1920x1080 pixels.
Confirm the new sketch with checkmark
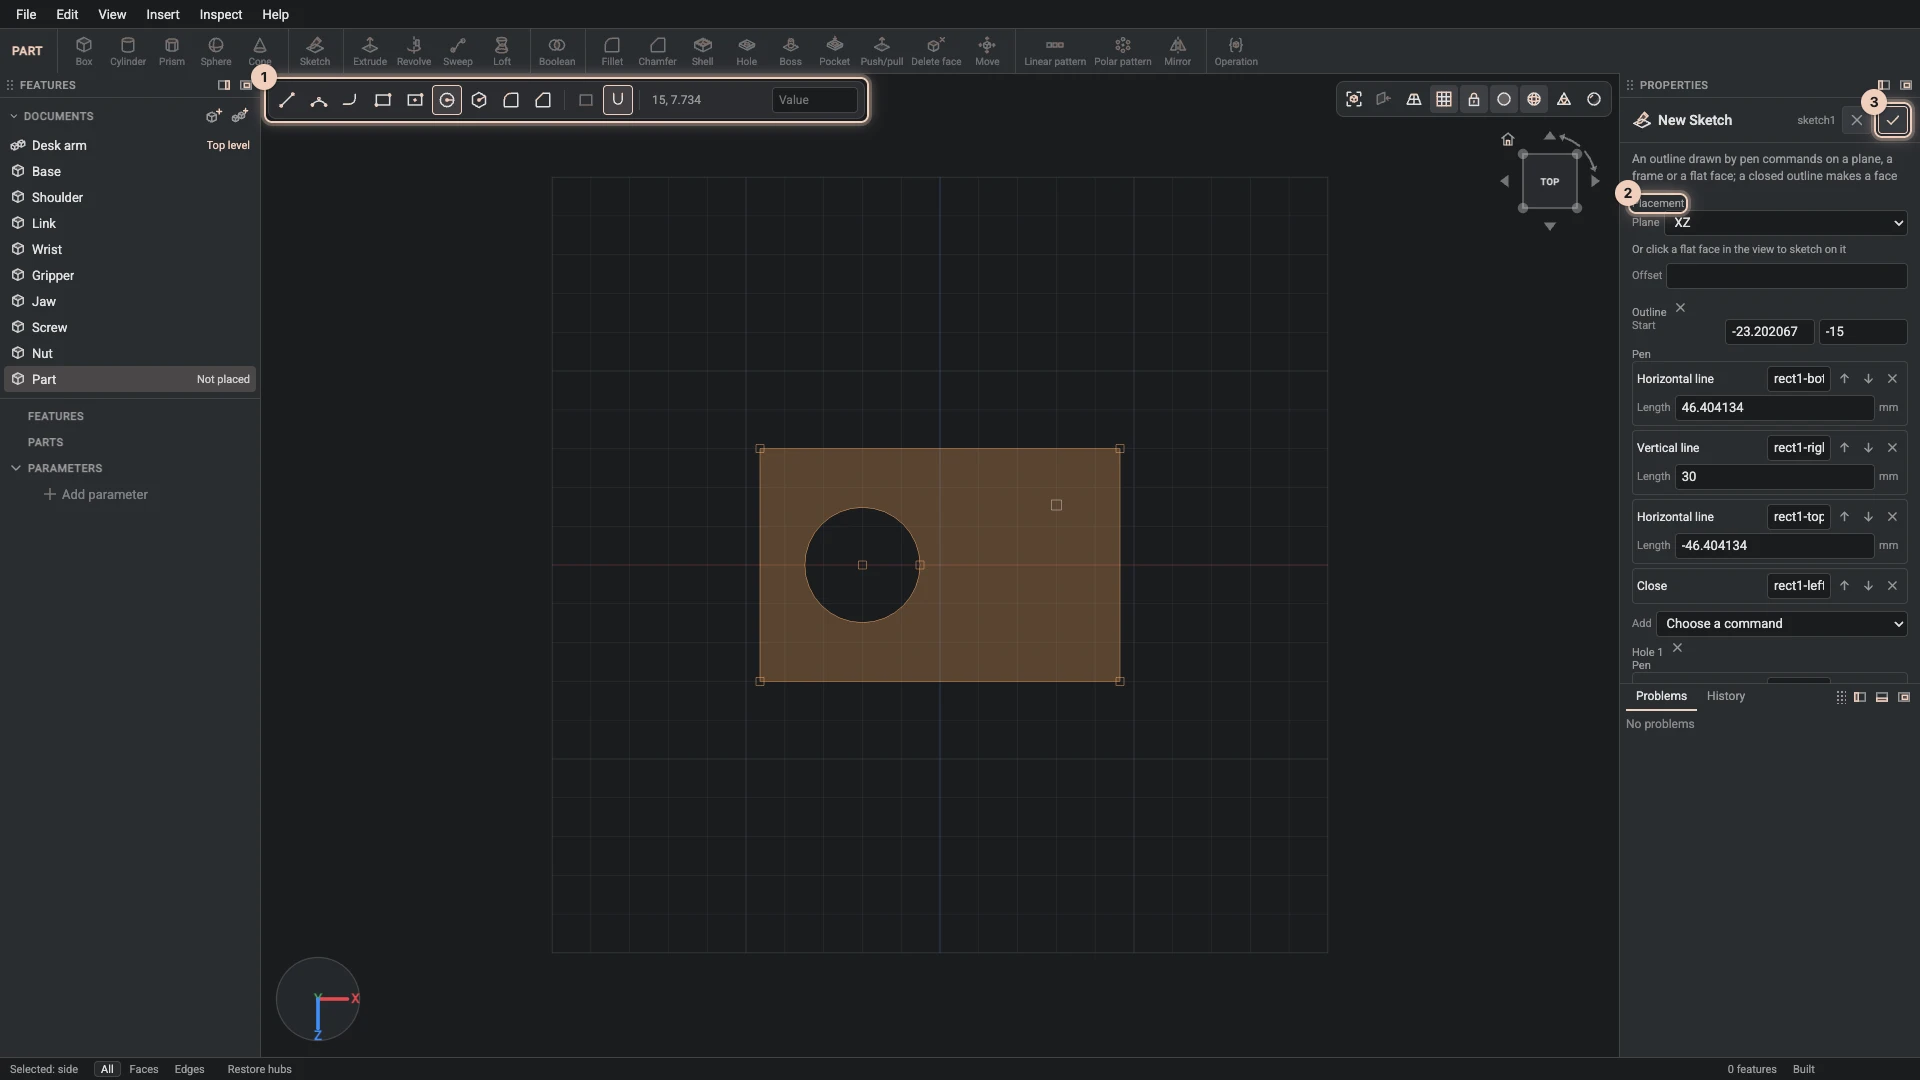(1893, 120)
